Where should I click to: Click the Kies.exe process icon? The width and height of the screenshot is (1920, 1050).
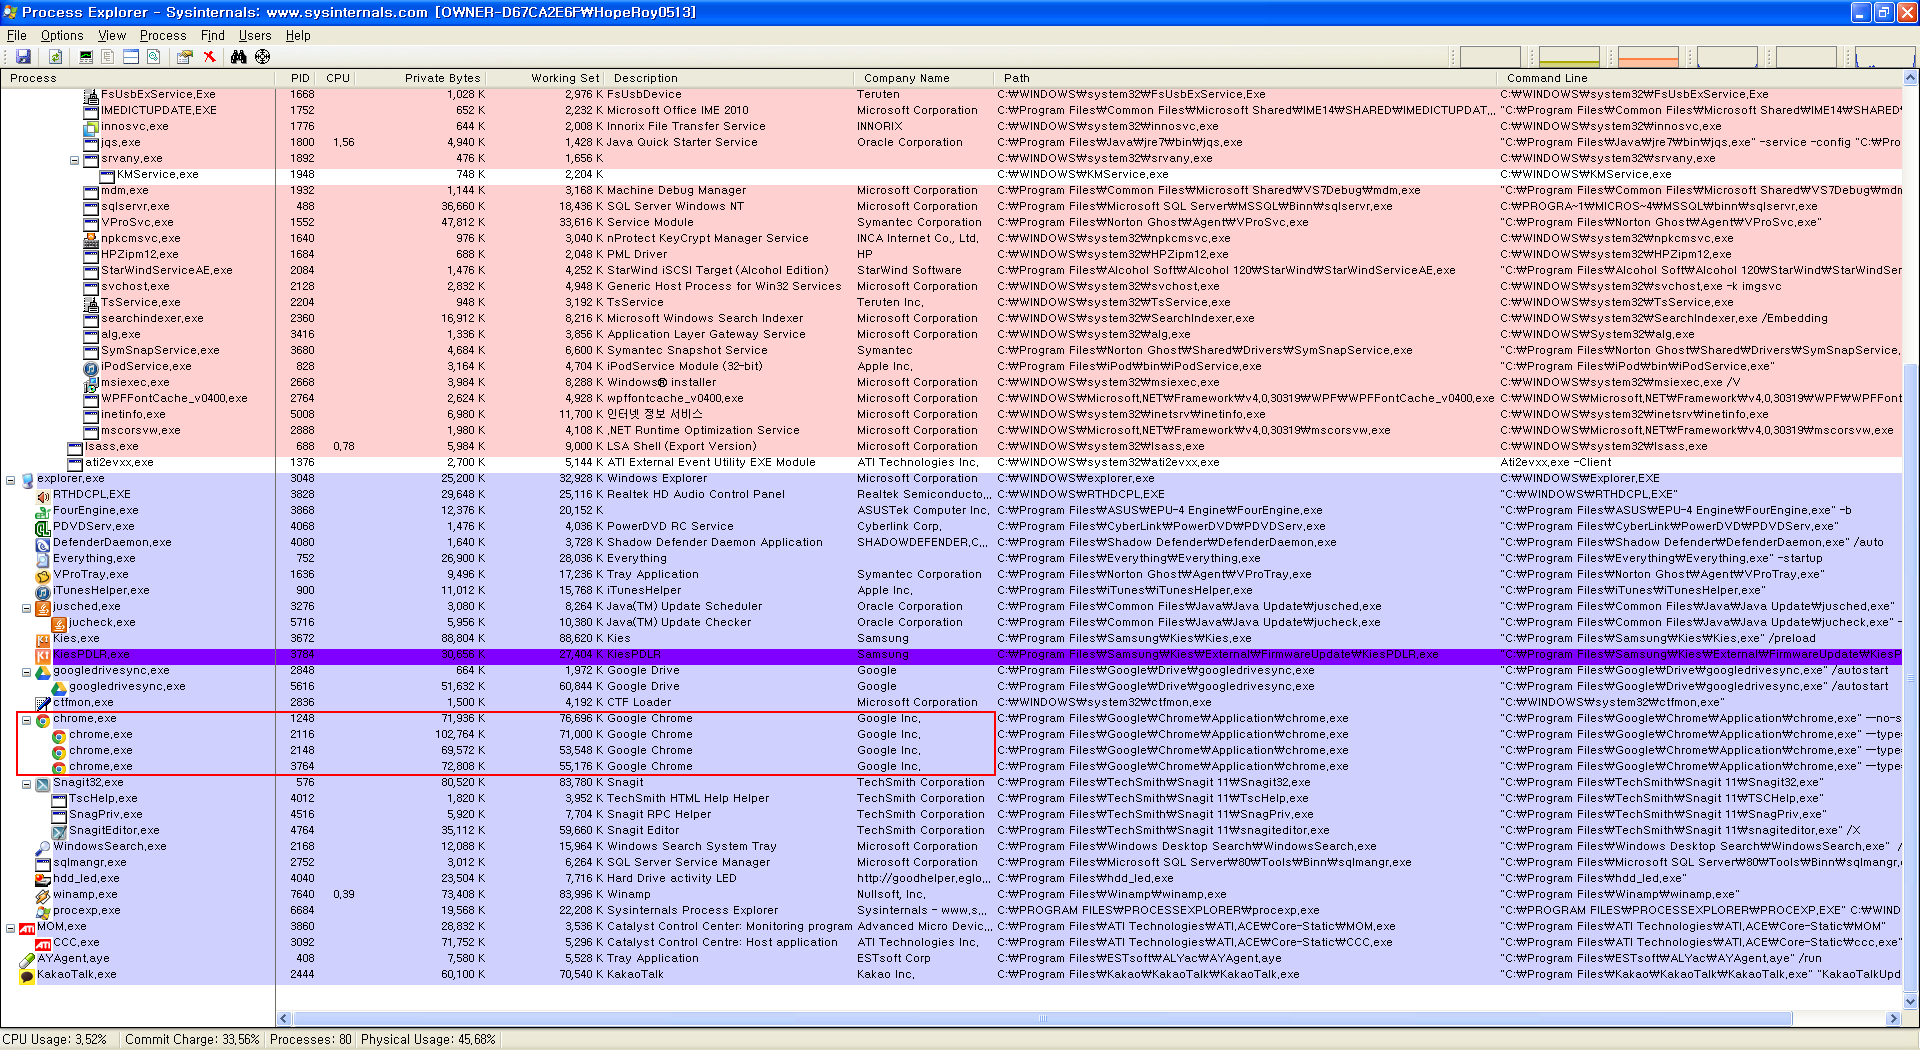coord(43,639)
